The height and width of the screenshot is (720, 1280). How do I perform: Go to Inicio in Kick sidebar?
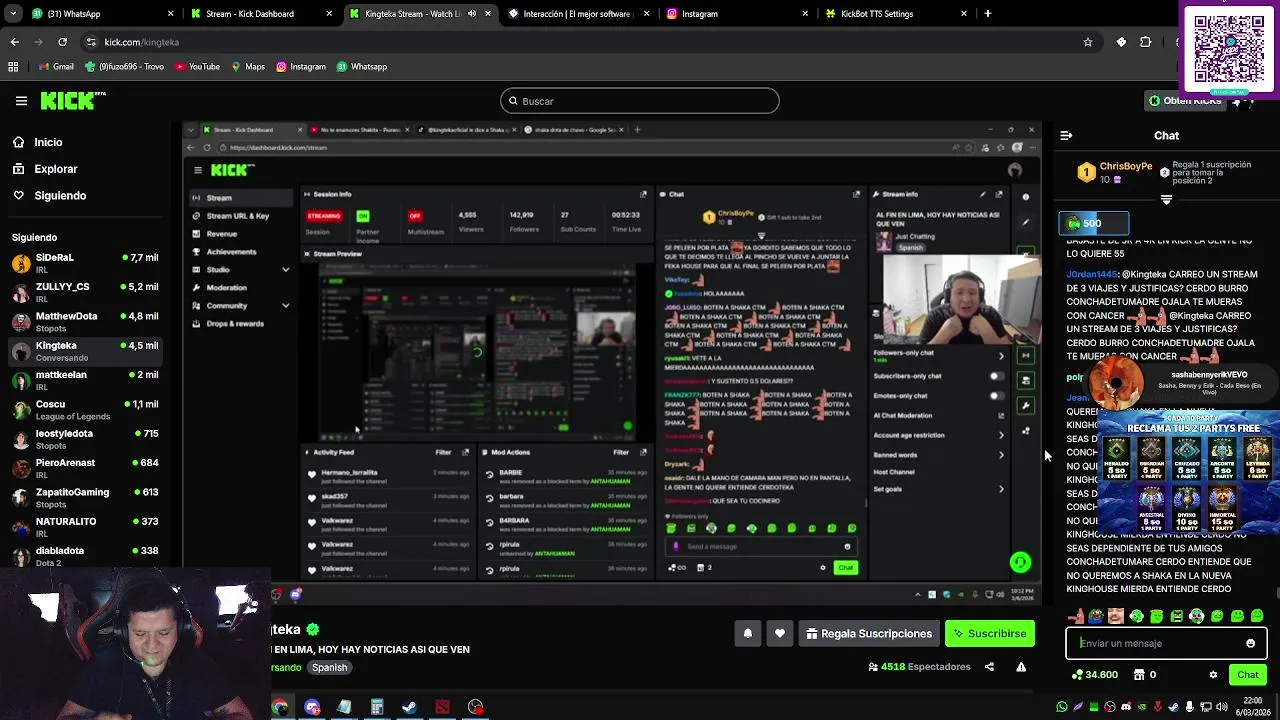tap(48, 142)
